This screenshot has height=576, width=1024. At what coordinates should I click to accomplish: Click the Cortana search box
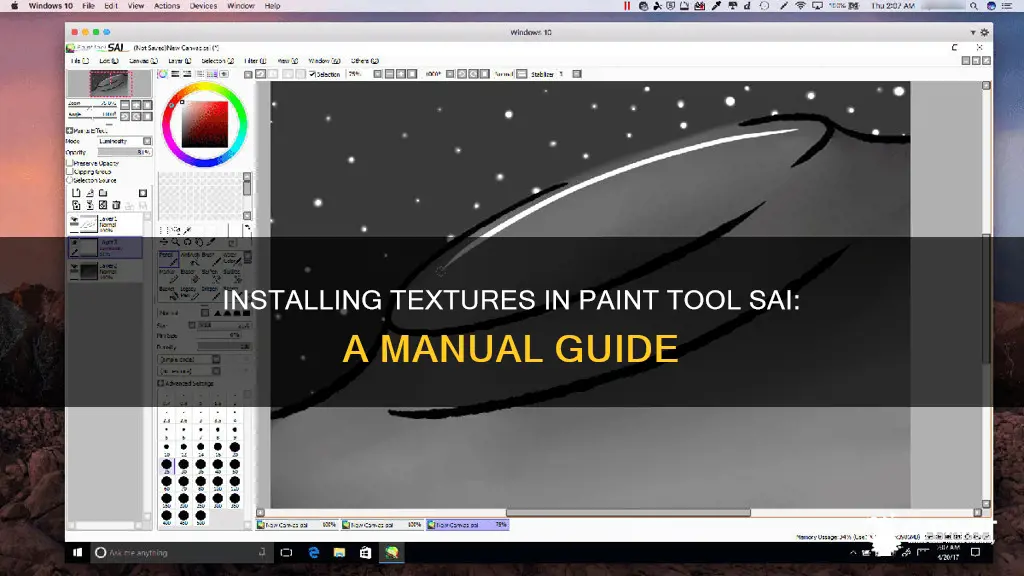180,552
